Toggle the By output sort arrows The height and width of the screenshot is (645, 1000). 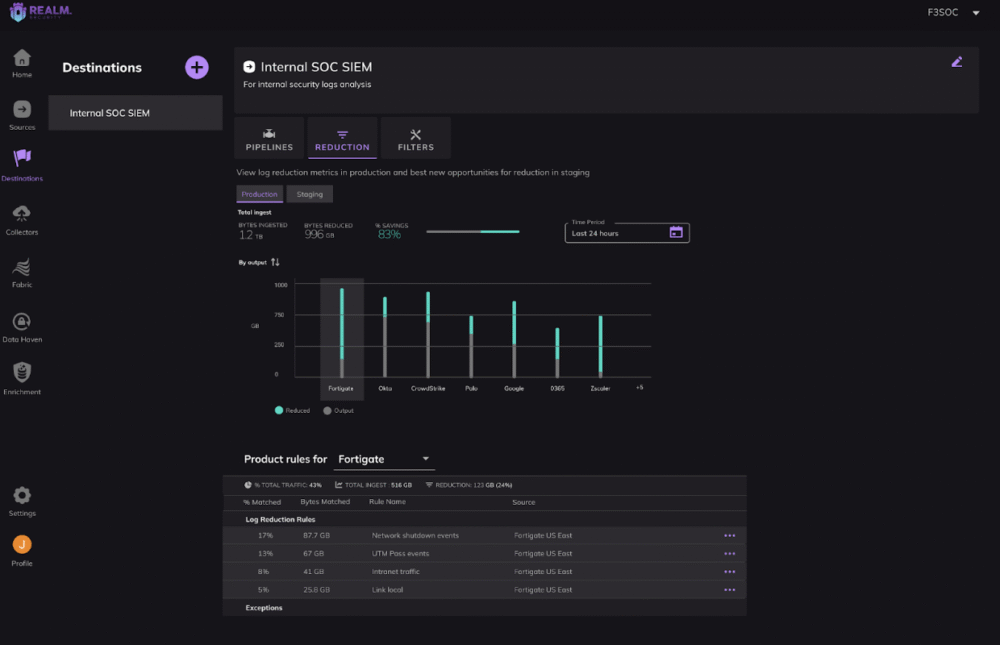pos(275,262)
